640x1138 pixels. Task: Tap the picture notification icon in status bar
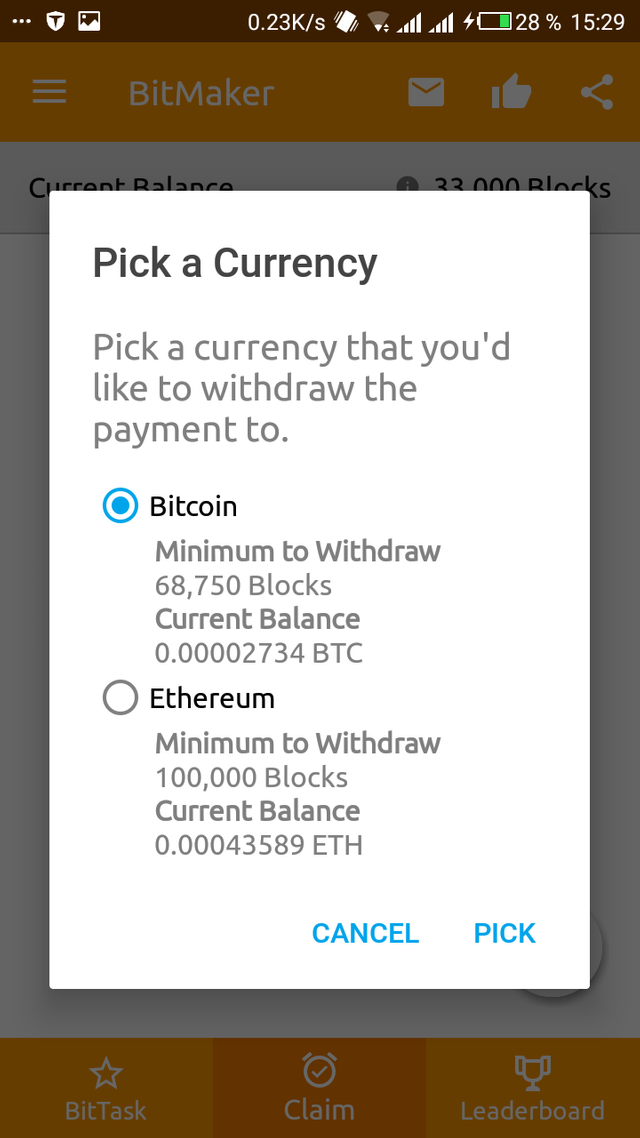[x=89, y=21]
